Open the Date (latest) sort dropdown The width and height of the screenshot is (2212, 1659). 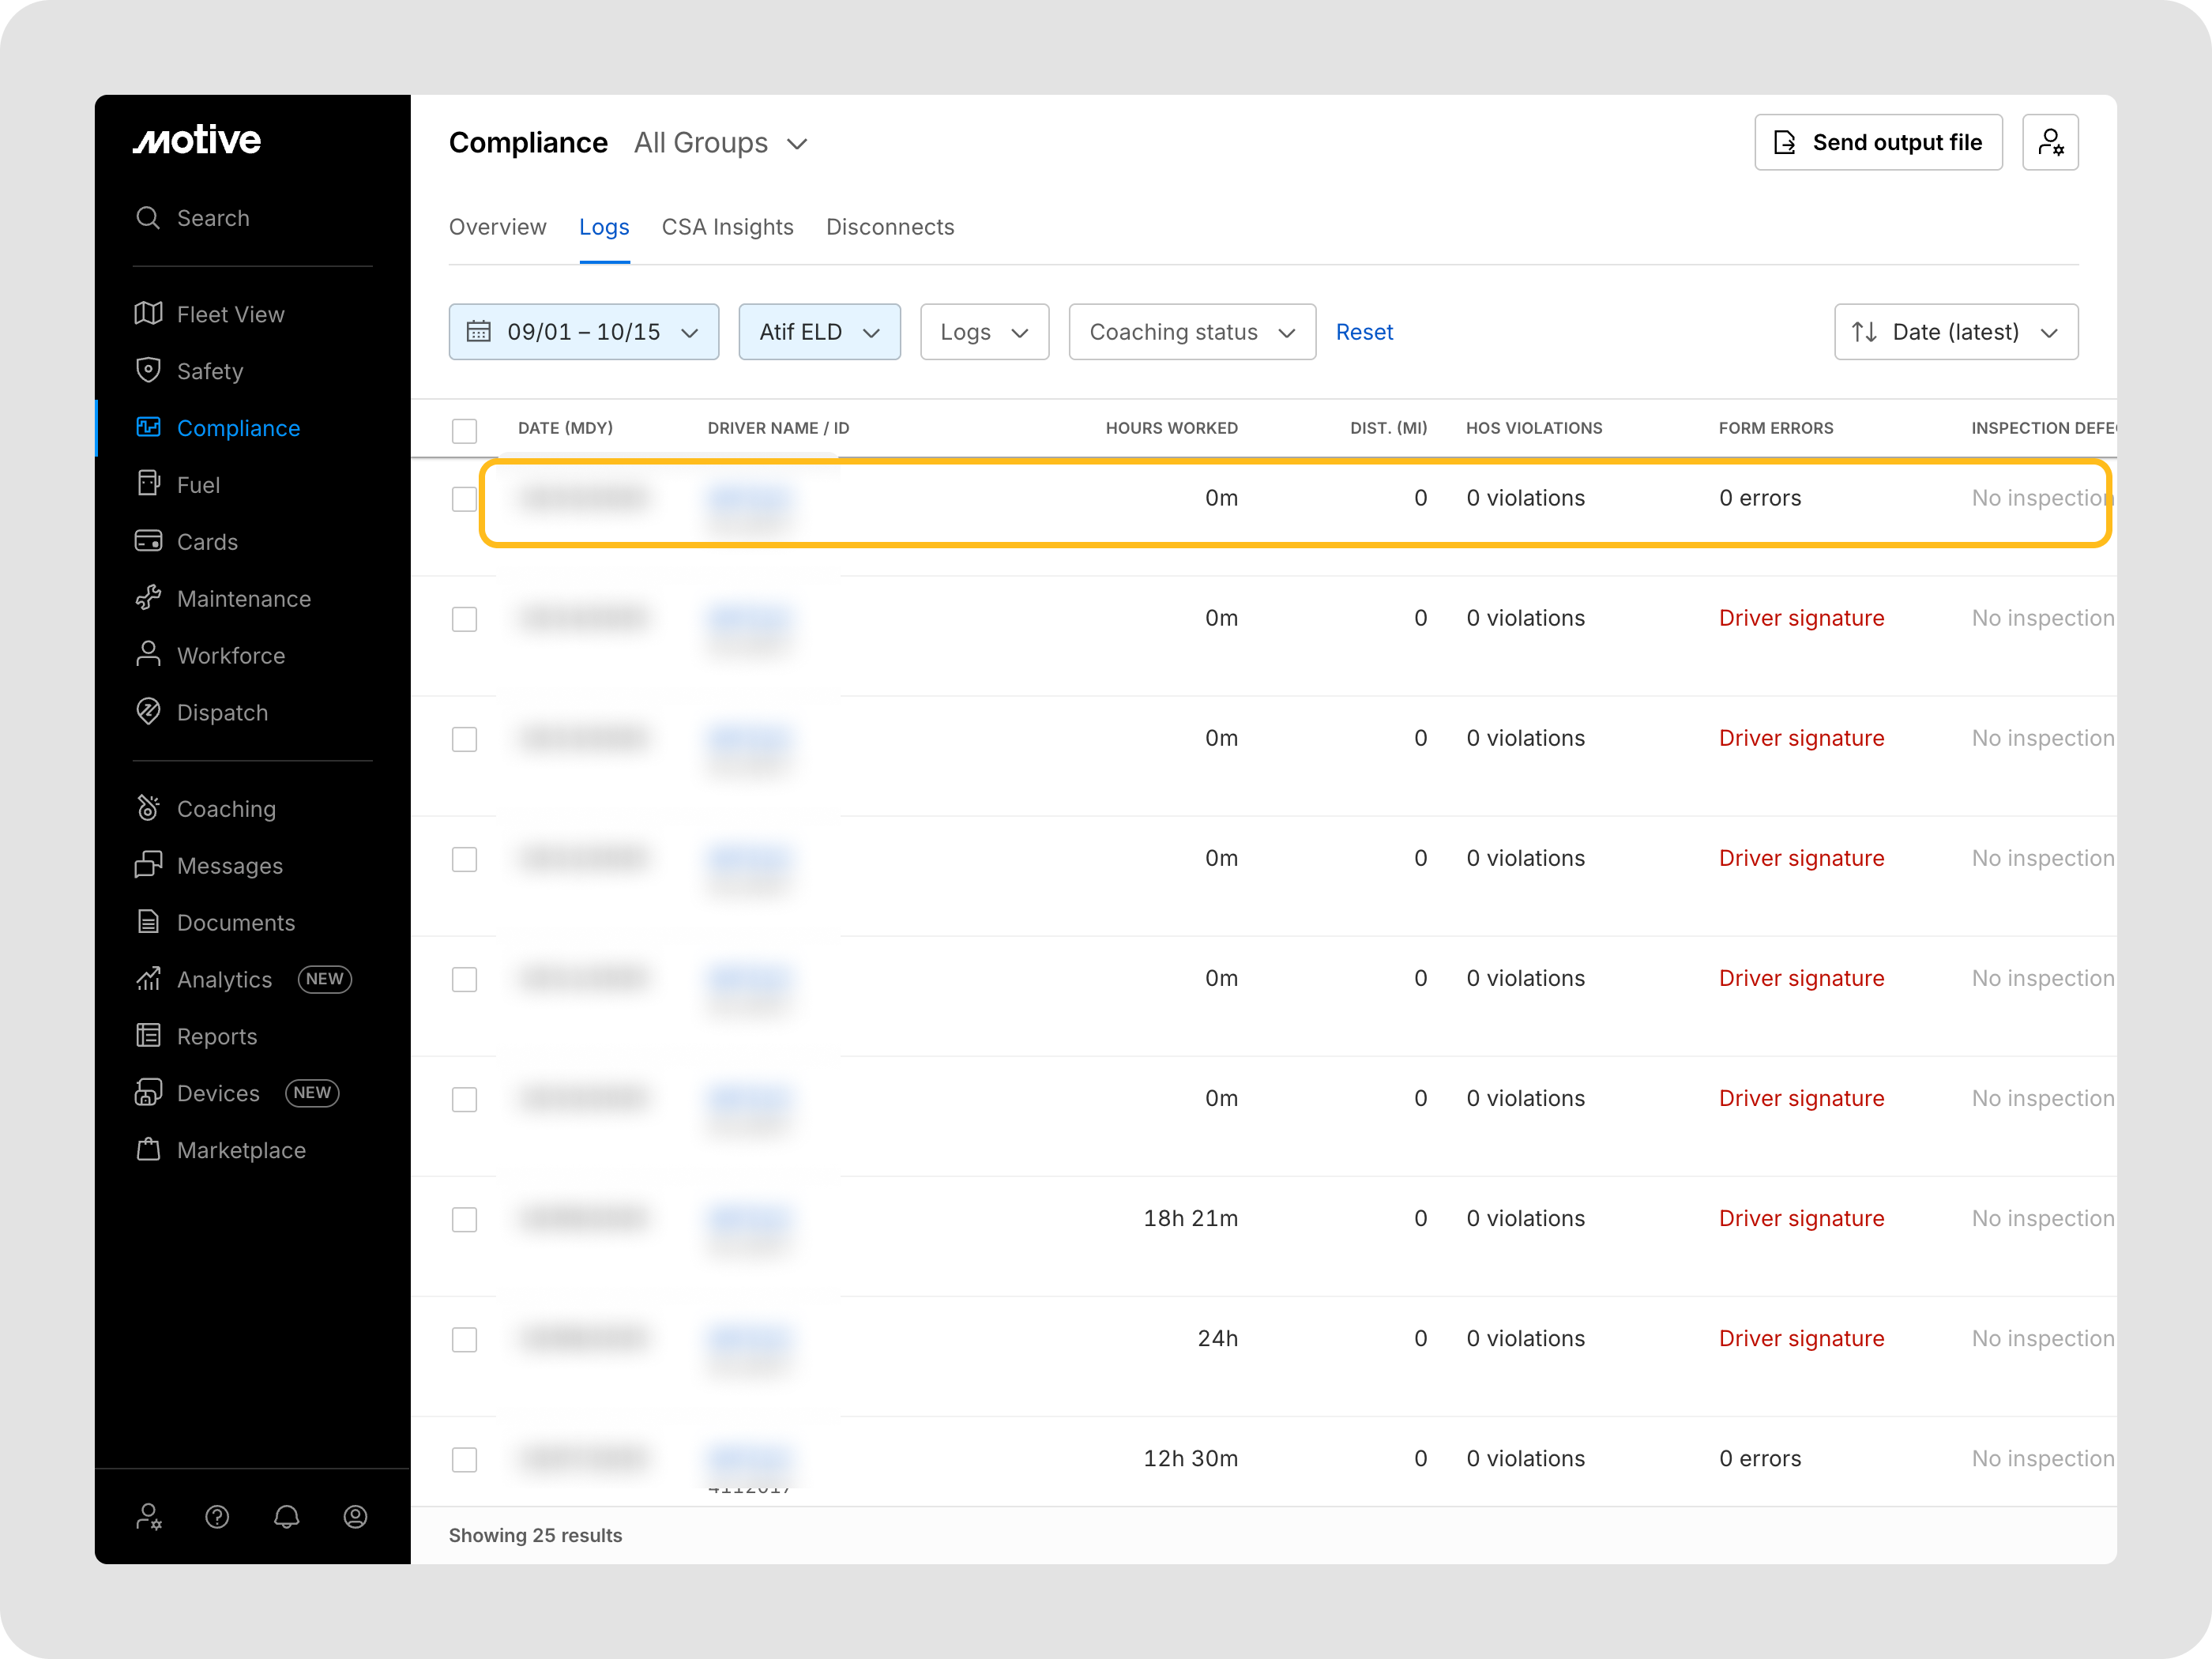click(x=1955, y=332)
